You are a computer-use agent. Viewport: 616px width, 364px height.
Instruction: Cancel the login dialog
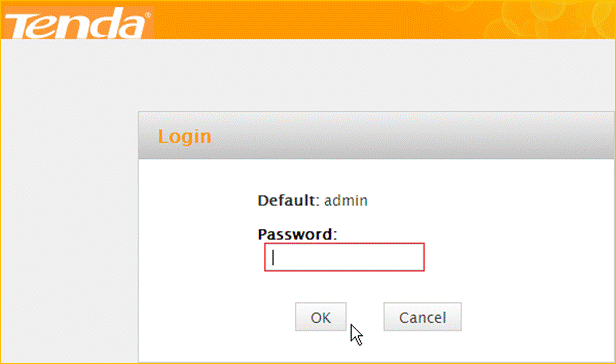click(422, 317)
